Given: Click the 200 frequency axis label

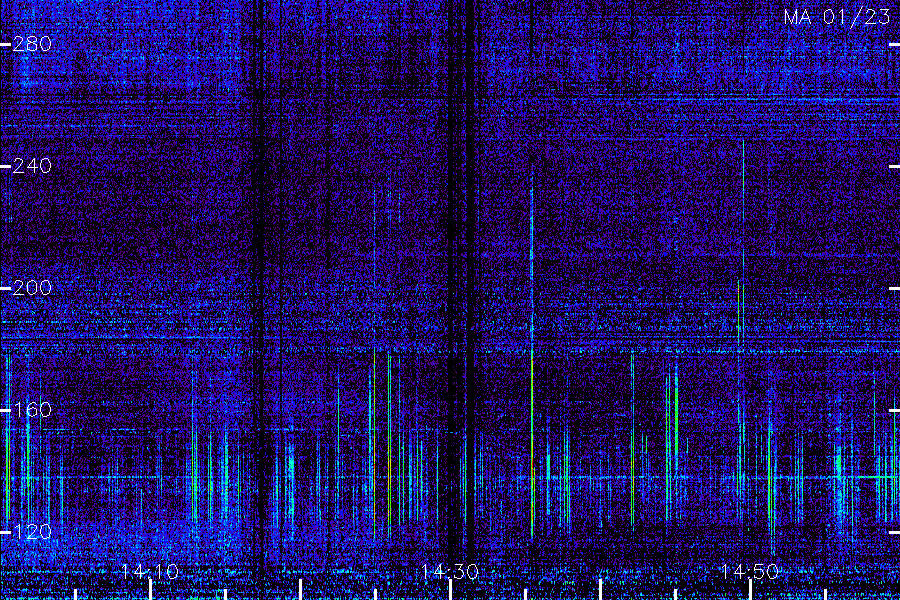Looking at the screenshot, I should point(32,288).
